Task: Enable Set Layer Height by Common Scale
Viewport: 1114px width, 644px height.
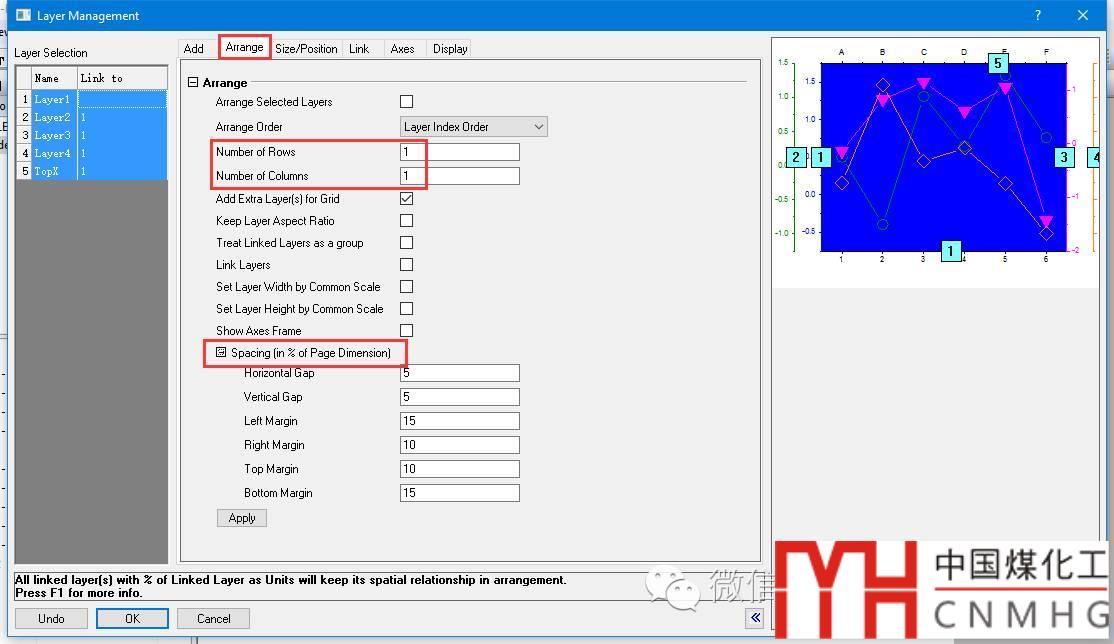Action: (406, 308)
